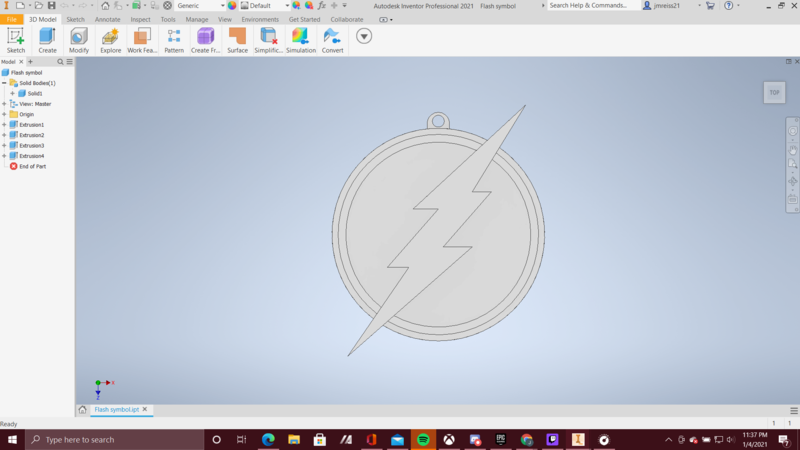Expand the Origin folder
The width and height of the screenshot is (800, 450).
pyautogui.click(x=4, y=114)
